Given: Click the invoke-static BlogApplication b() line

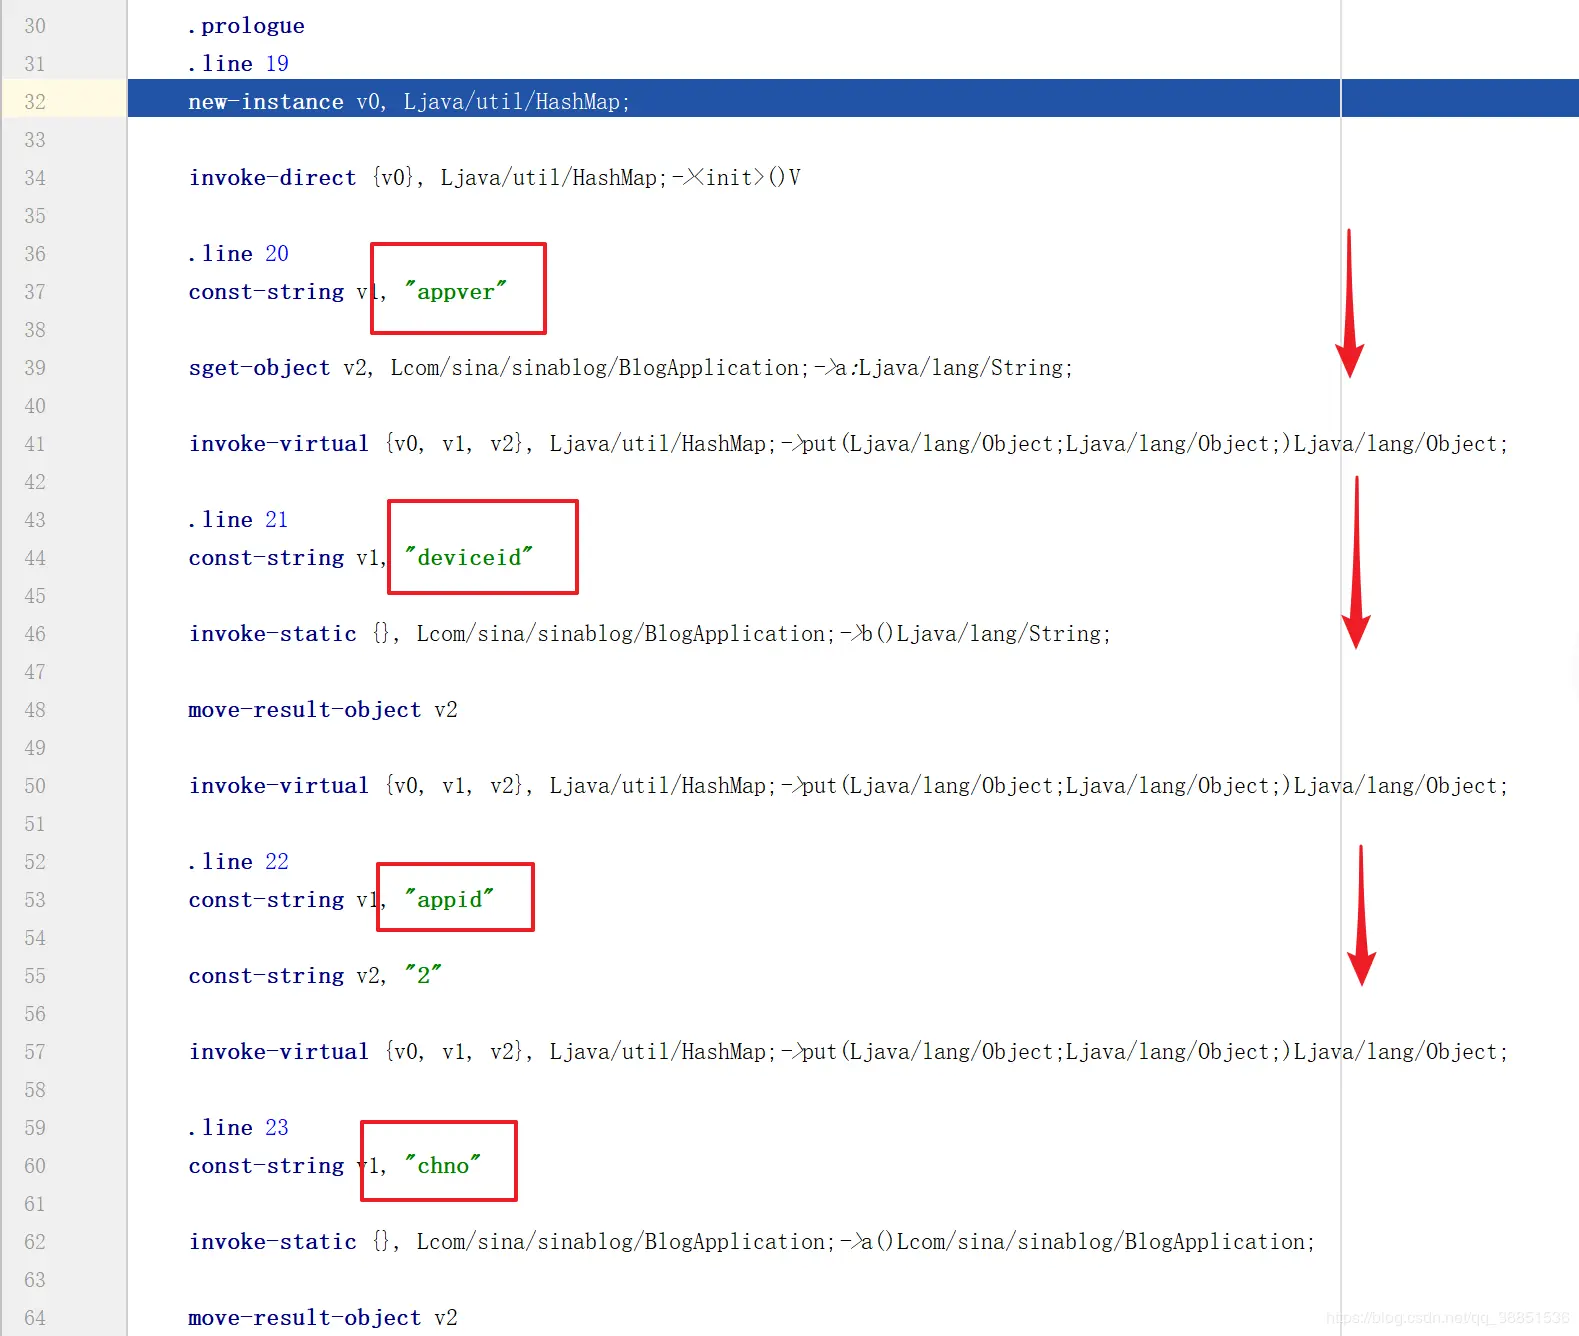Looking at the screenshot, I should point(650,633).
